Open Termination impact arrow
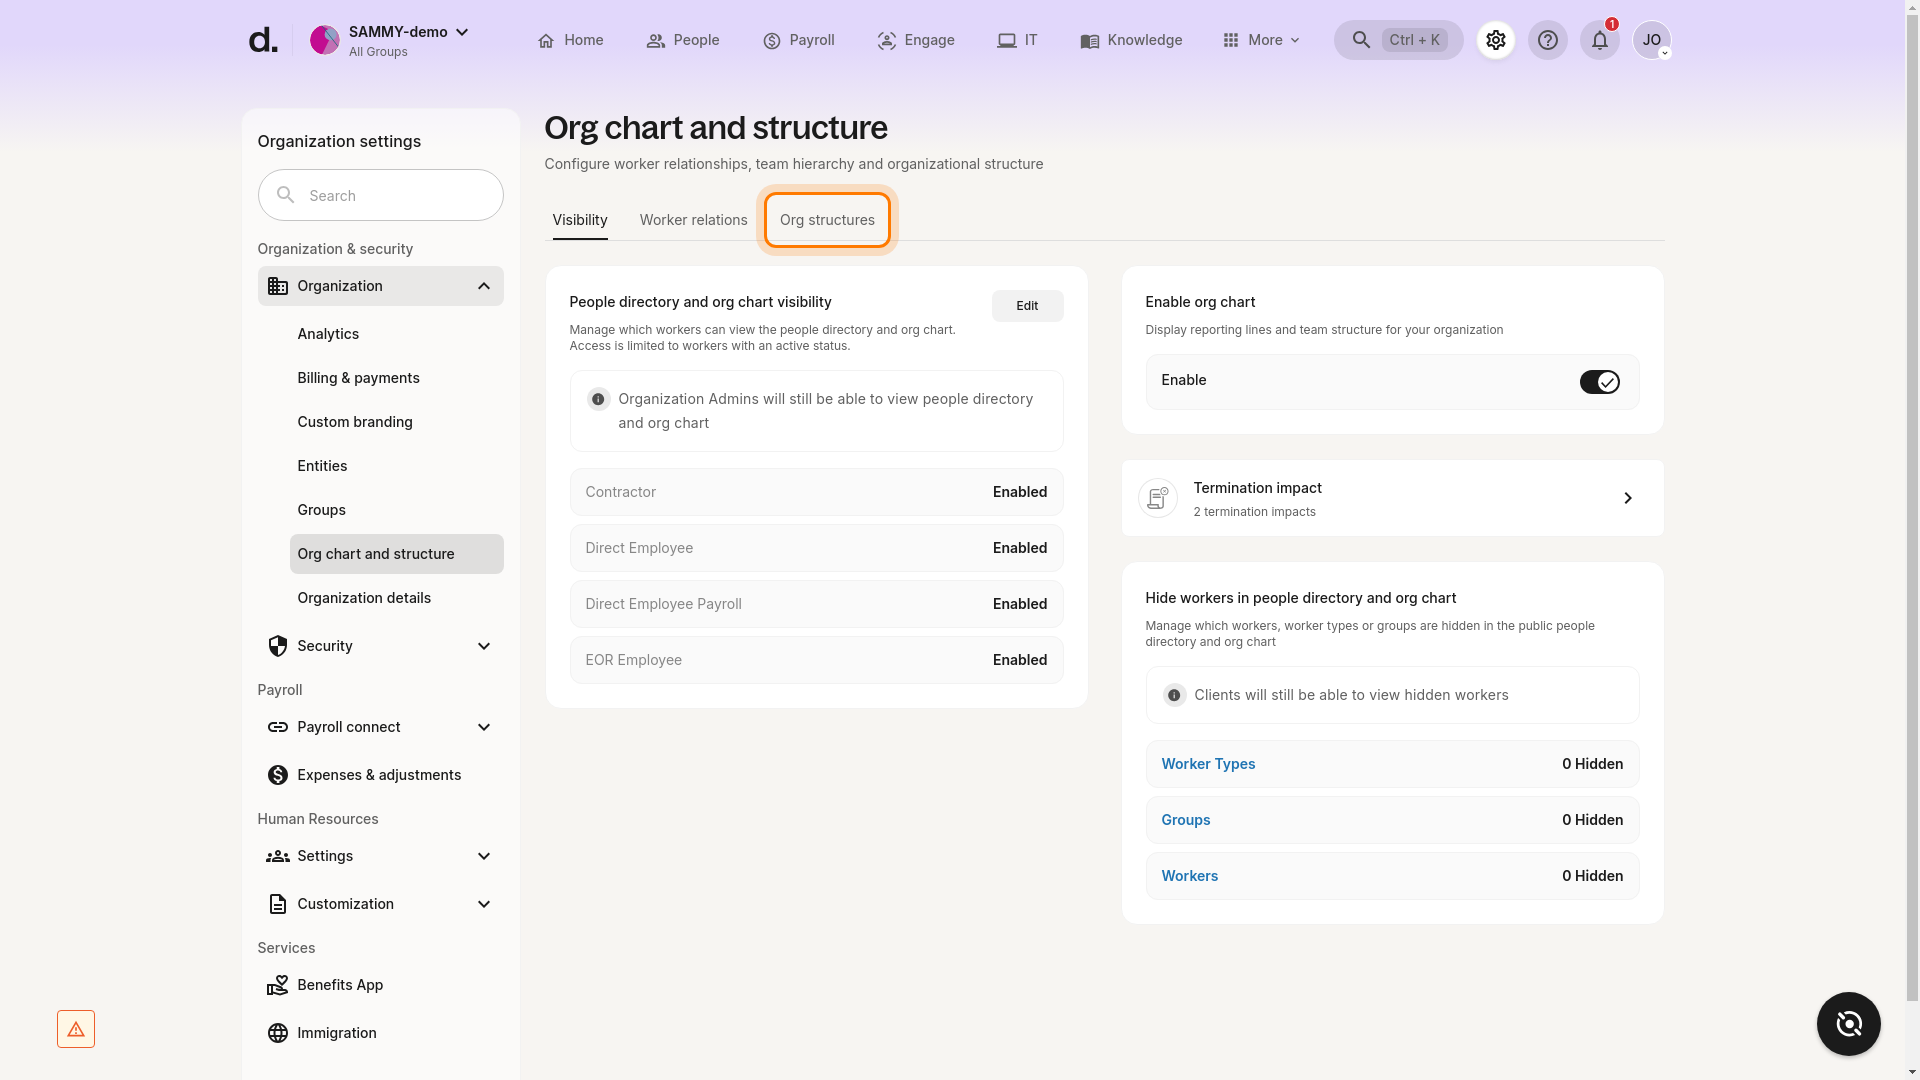Viewport: 1920px width, 1080px height. pos(1628,498)
